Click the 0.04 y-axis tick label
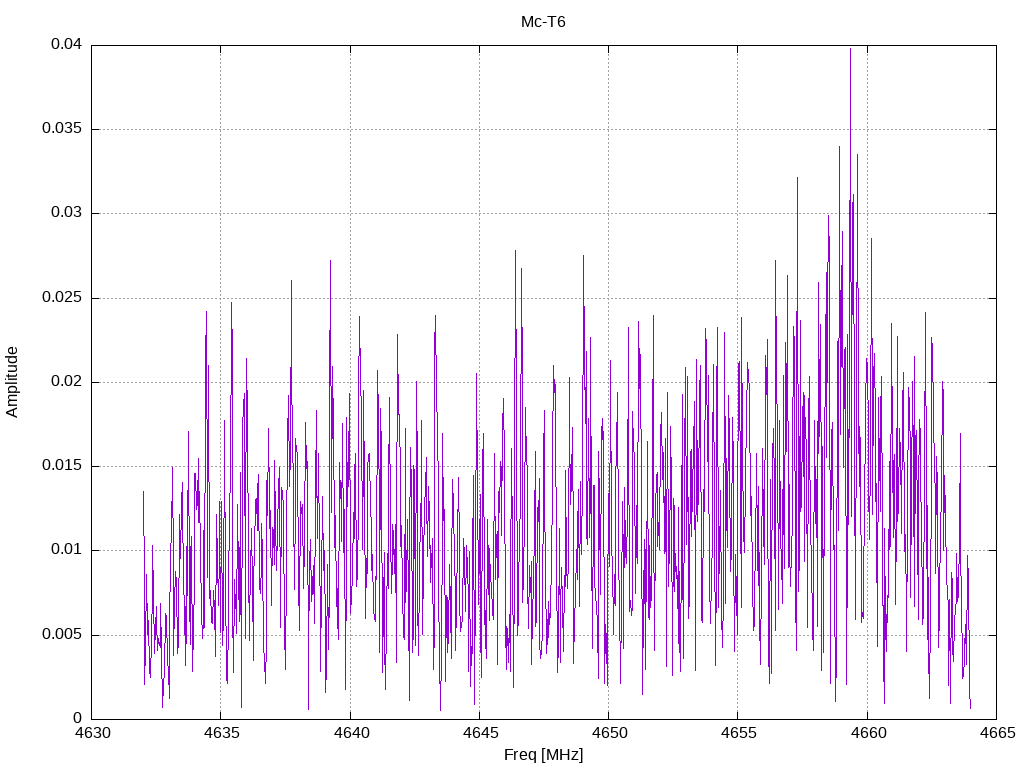Screen dimensions: 1024x768 [67, 44]
